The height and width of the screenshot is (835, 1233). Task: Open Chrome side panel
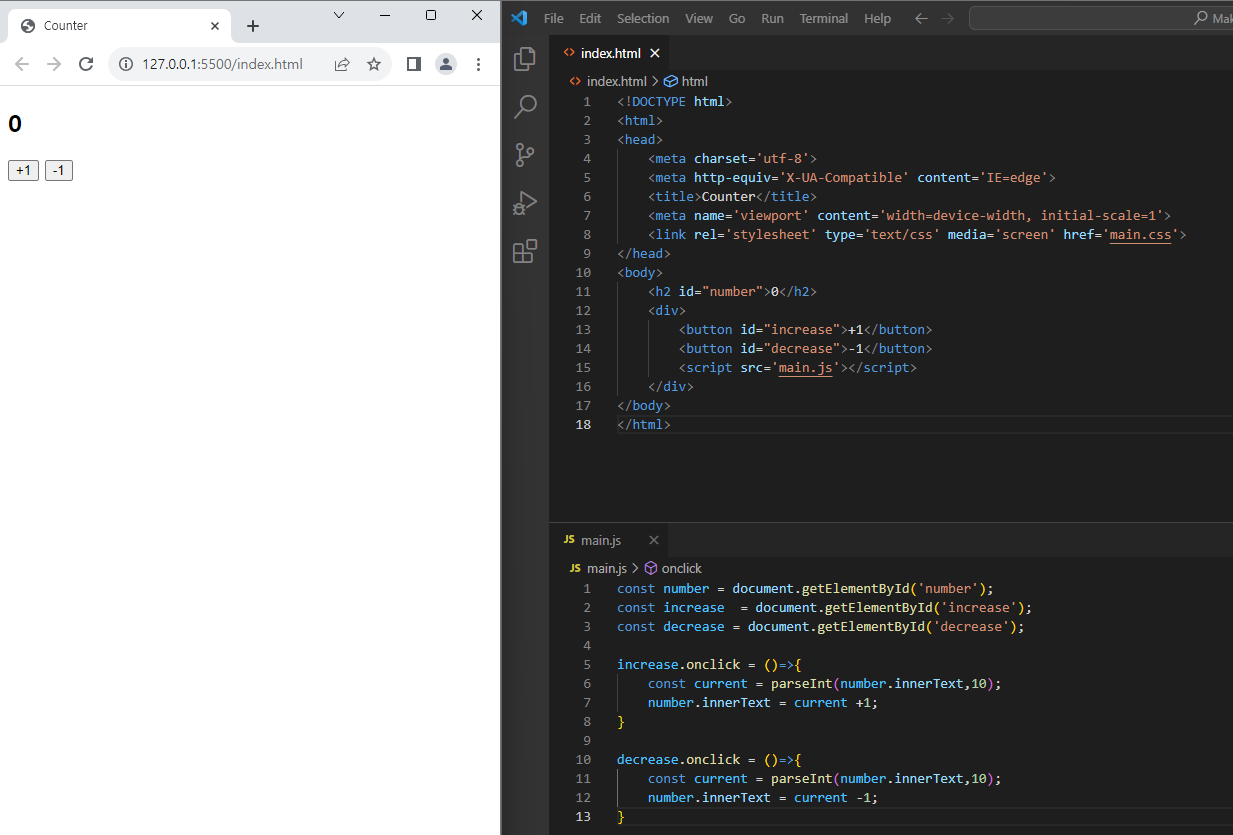pos(414,64)
